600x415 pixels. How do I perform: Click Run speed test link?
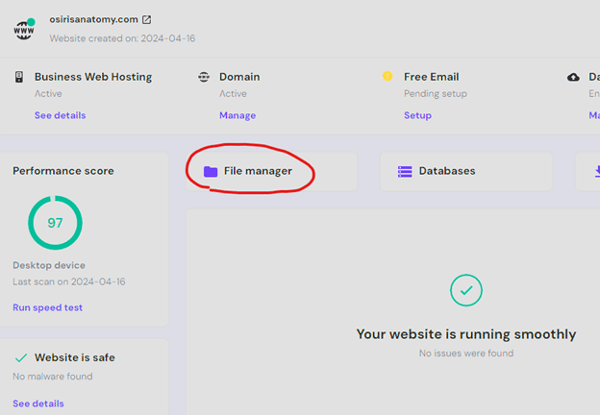click(x=47, y=308)
